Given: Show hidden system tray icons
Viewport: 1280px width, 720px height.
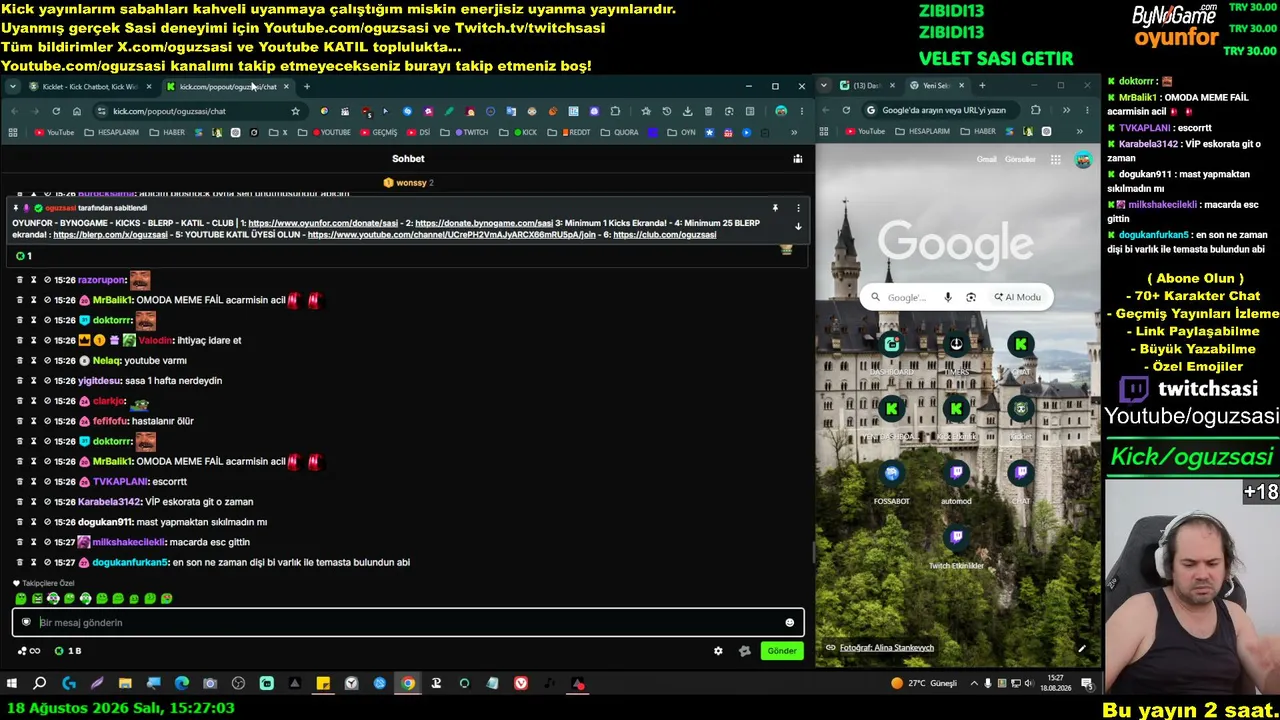Looking at the screenshot, I should click(974, 684).
